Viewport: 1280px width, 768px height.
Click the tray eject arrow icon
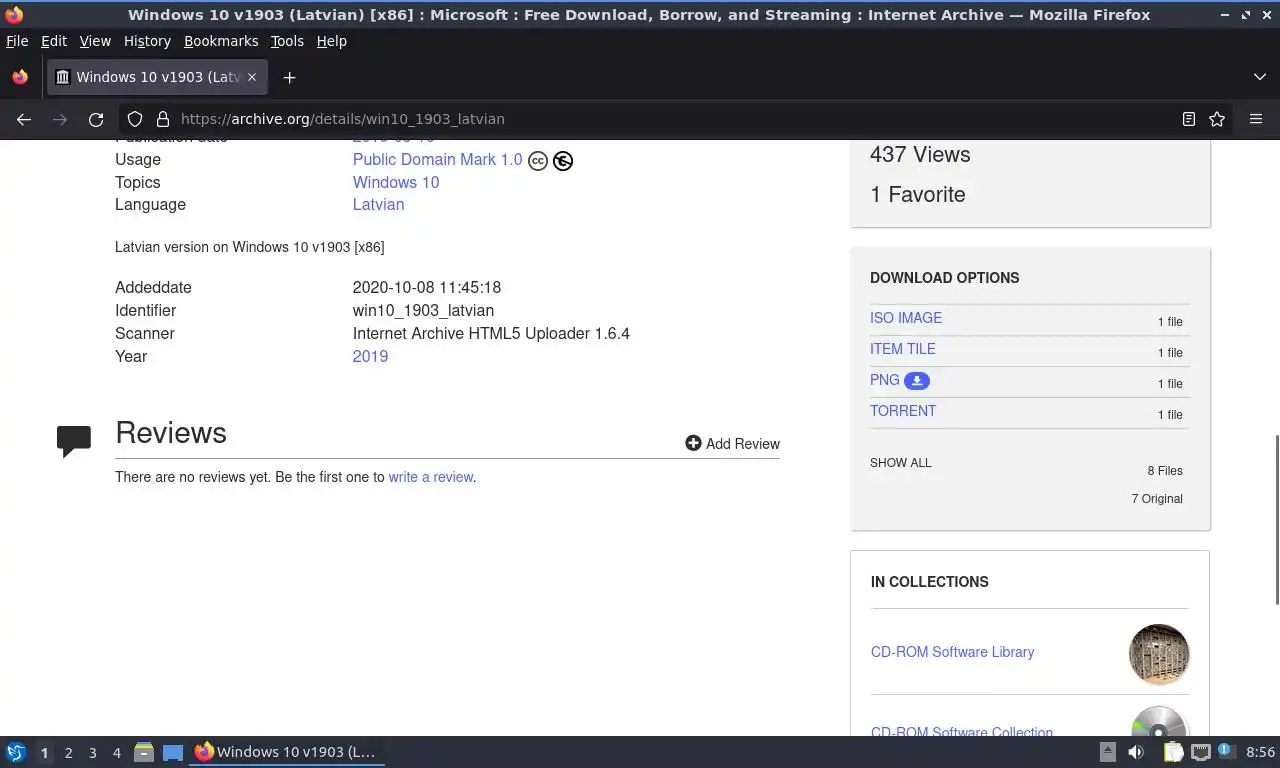(1107, 752)
